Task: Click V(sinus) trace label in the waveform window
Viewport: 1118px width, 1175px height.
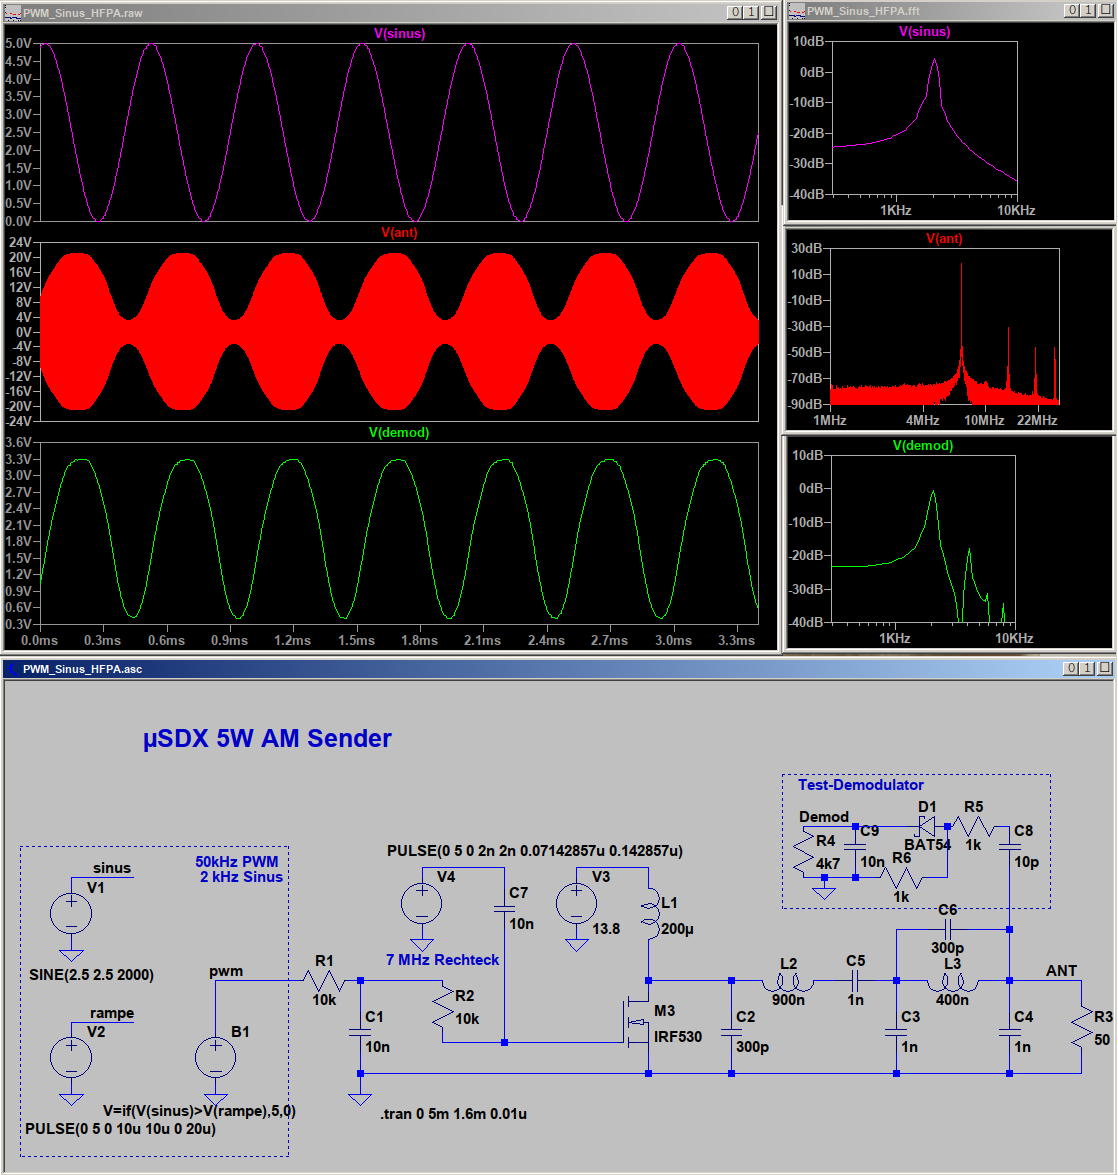Action: [x=399, y=33]
